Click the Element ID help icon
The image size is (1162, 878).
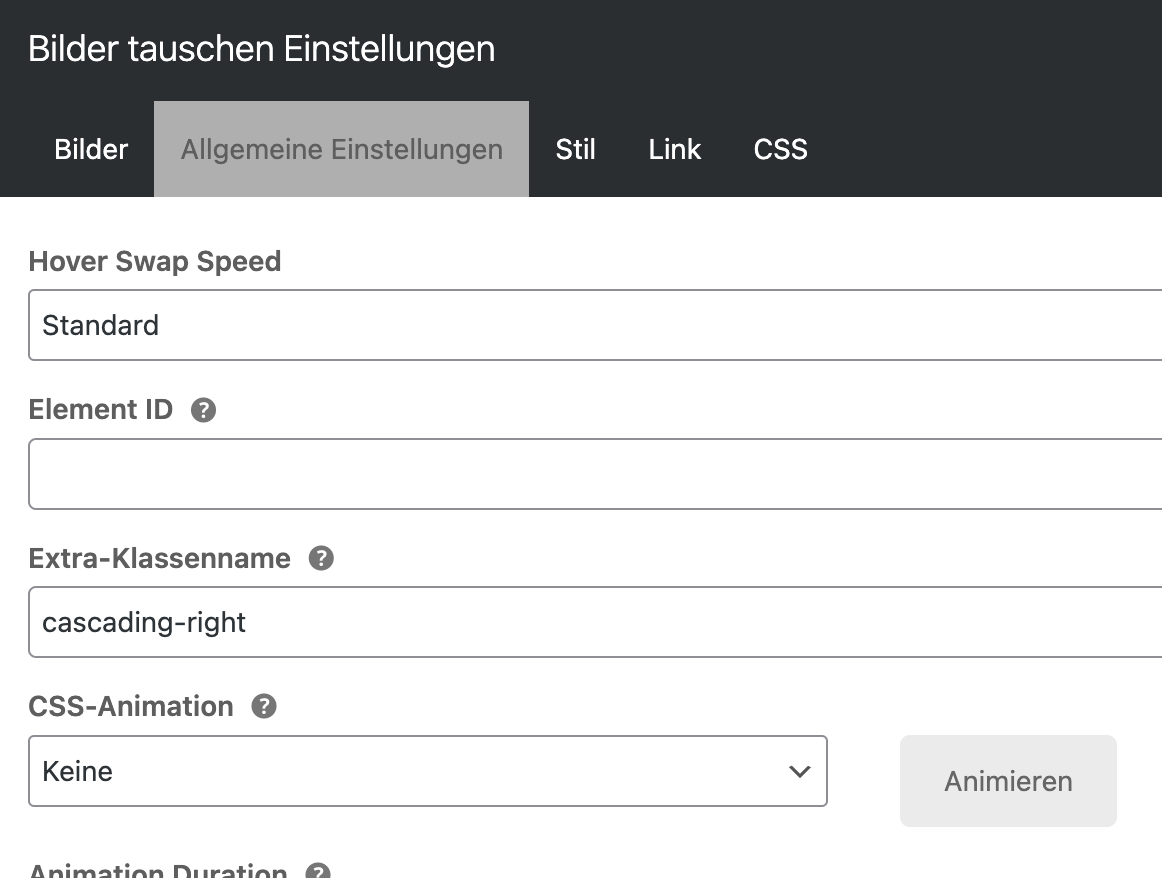tap(203, 410)
